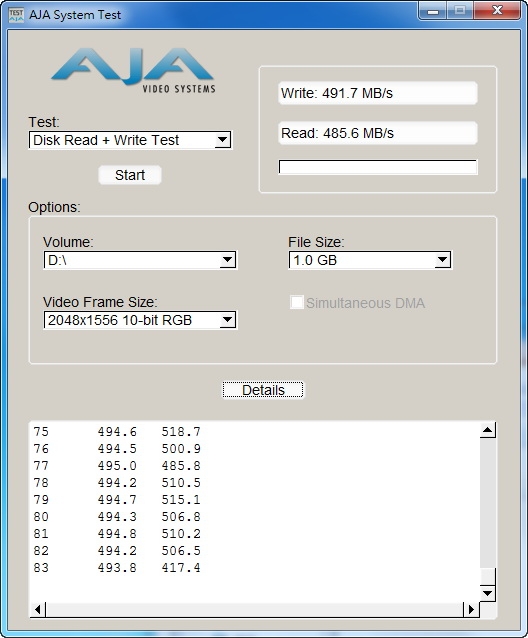Select result row 75 with 518.7

tap(117, 431)
